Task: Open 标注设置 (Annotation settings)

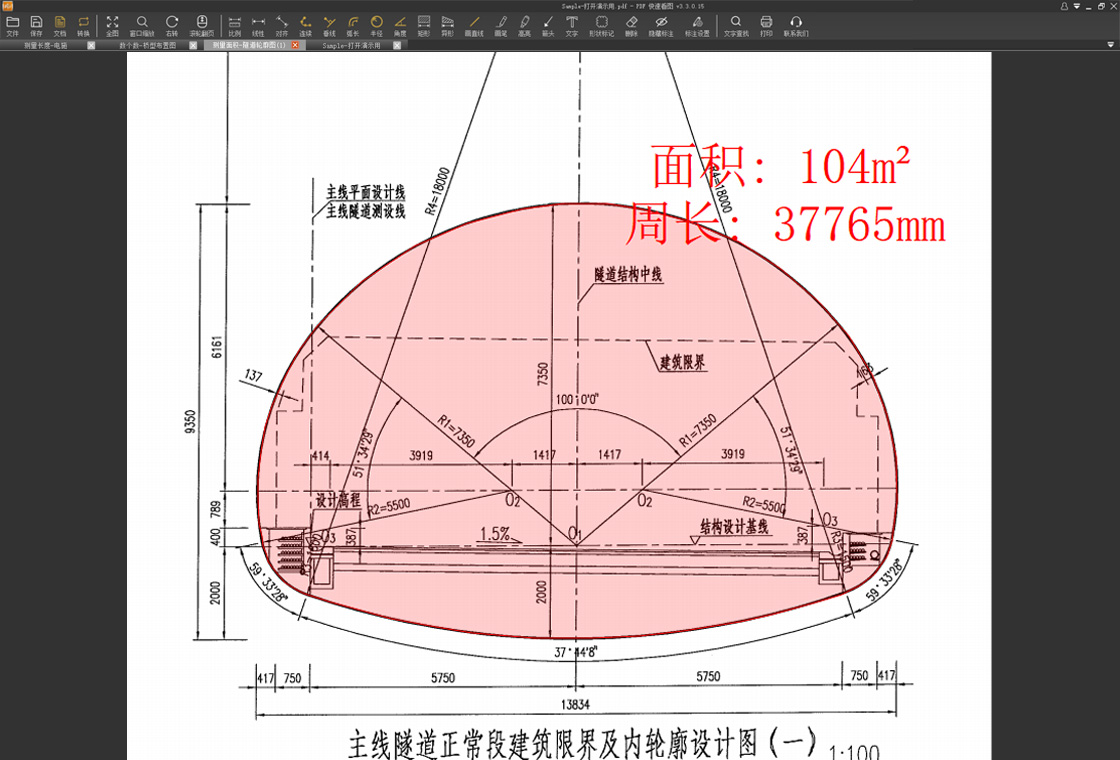Action: tap(697, 26)
